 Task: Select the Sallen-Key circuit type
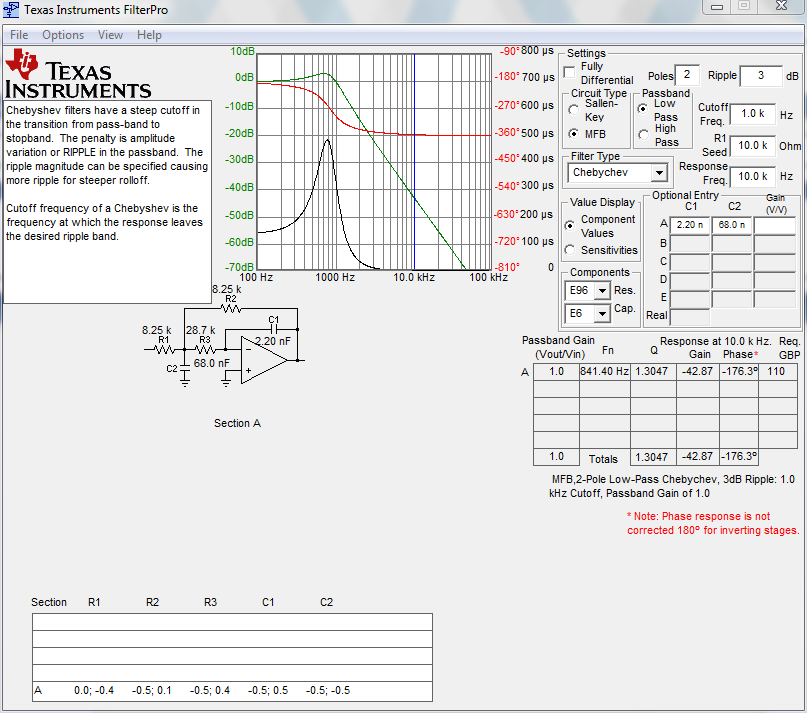tap(573, 110)
